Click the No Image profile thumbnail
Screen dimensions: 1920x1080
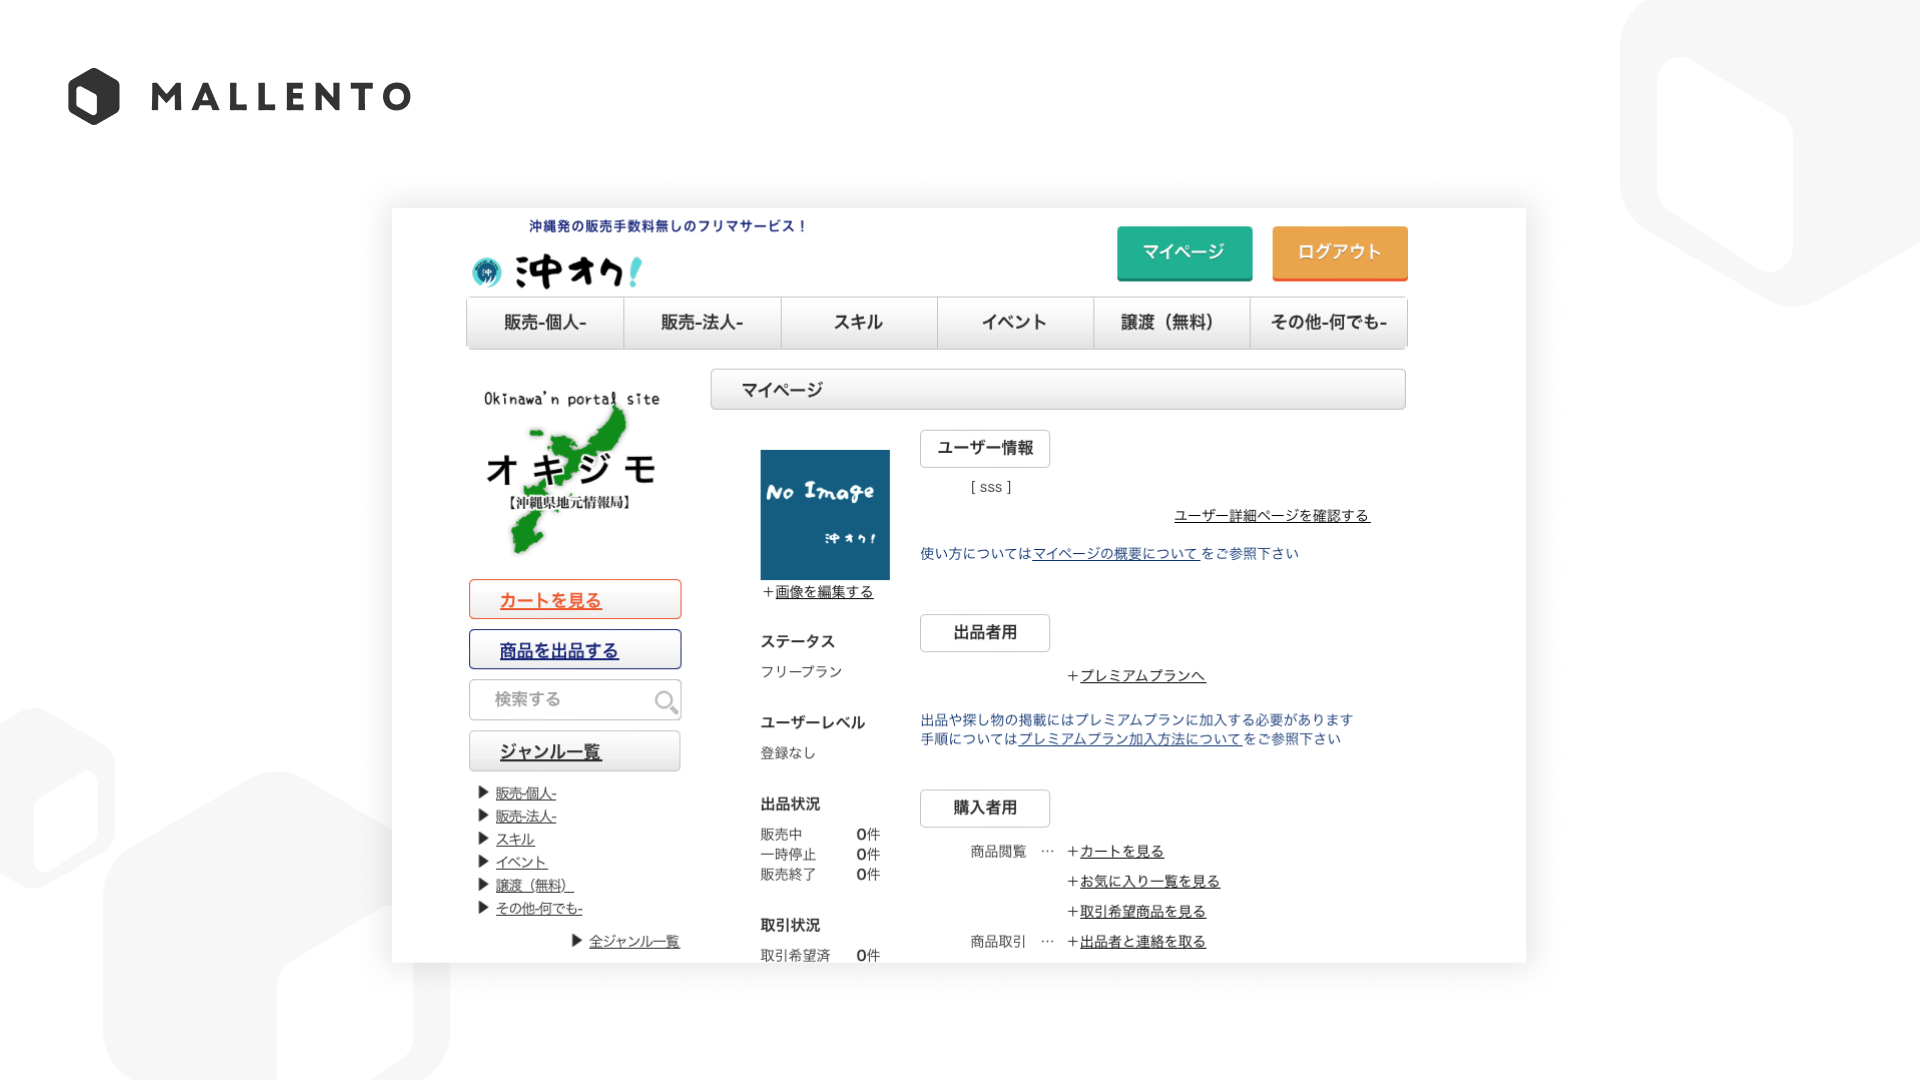click(x=825, y=515)
